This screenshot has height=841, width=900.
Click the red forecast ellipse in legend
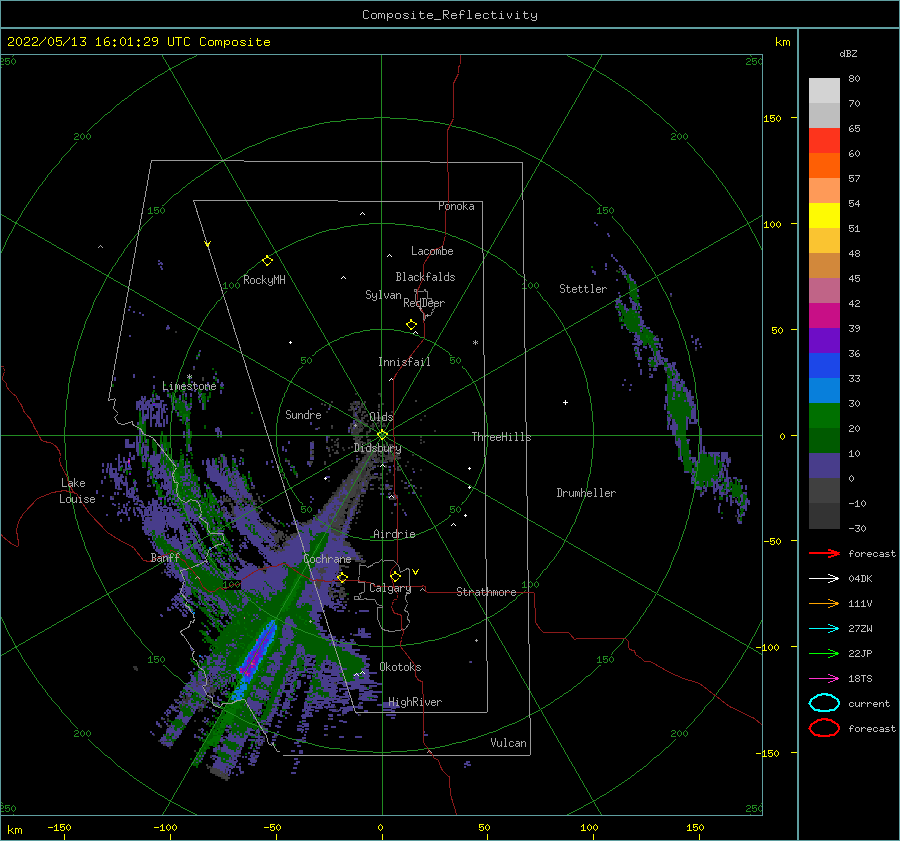[x=824, y=728]
